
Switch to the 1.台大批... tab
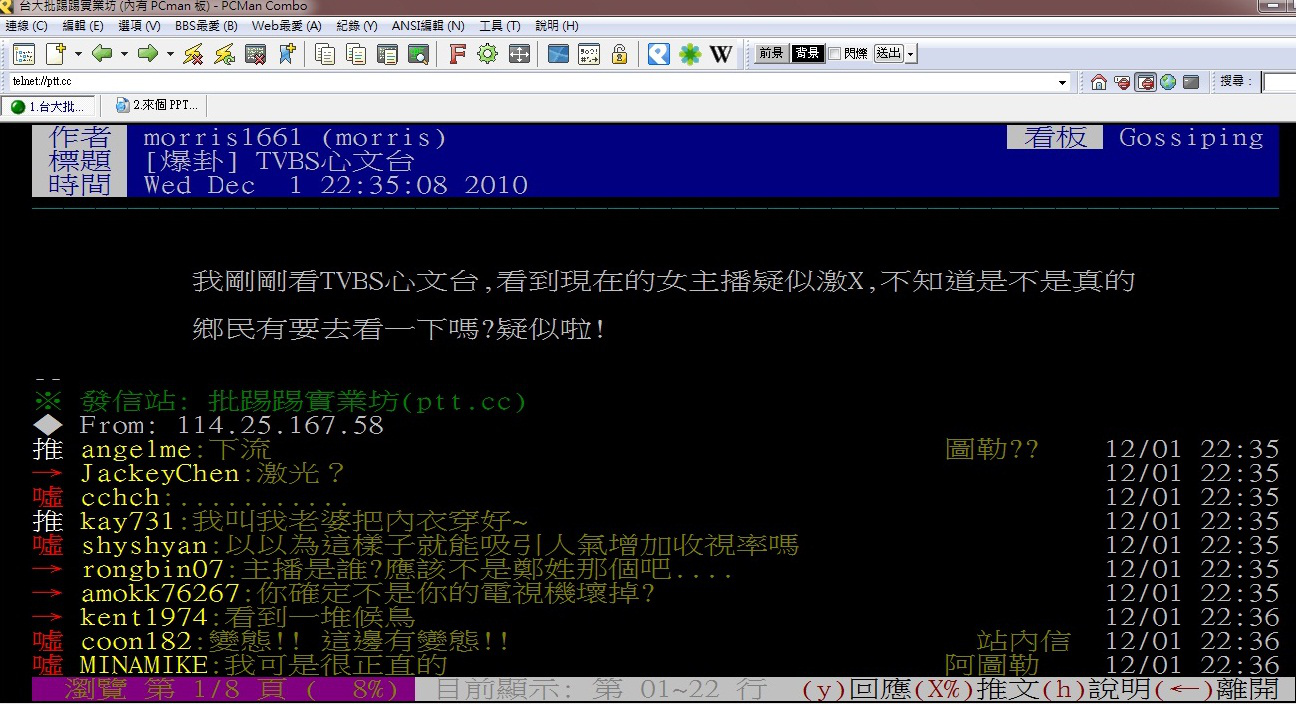49,106
